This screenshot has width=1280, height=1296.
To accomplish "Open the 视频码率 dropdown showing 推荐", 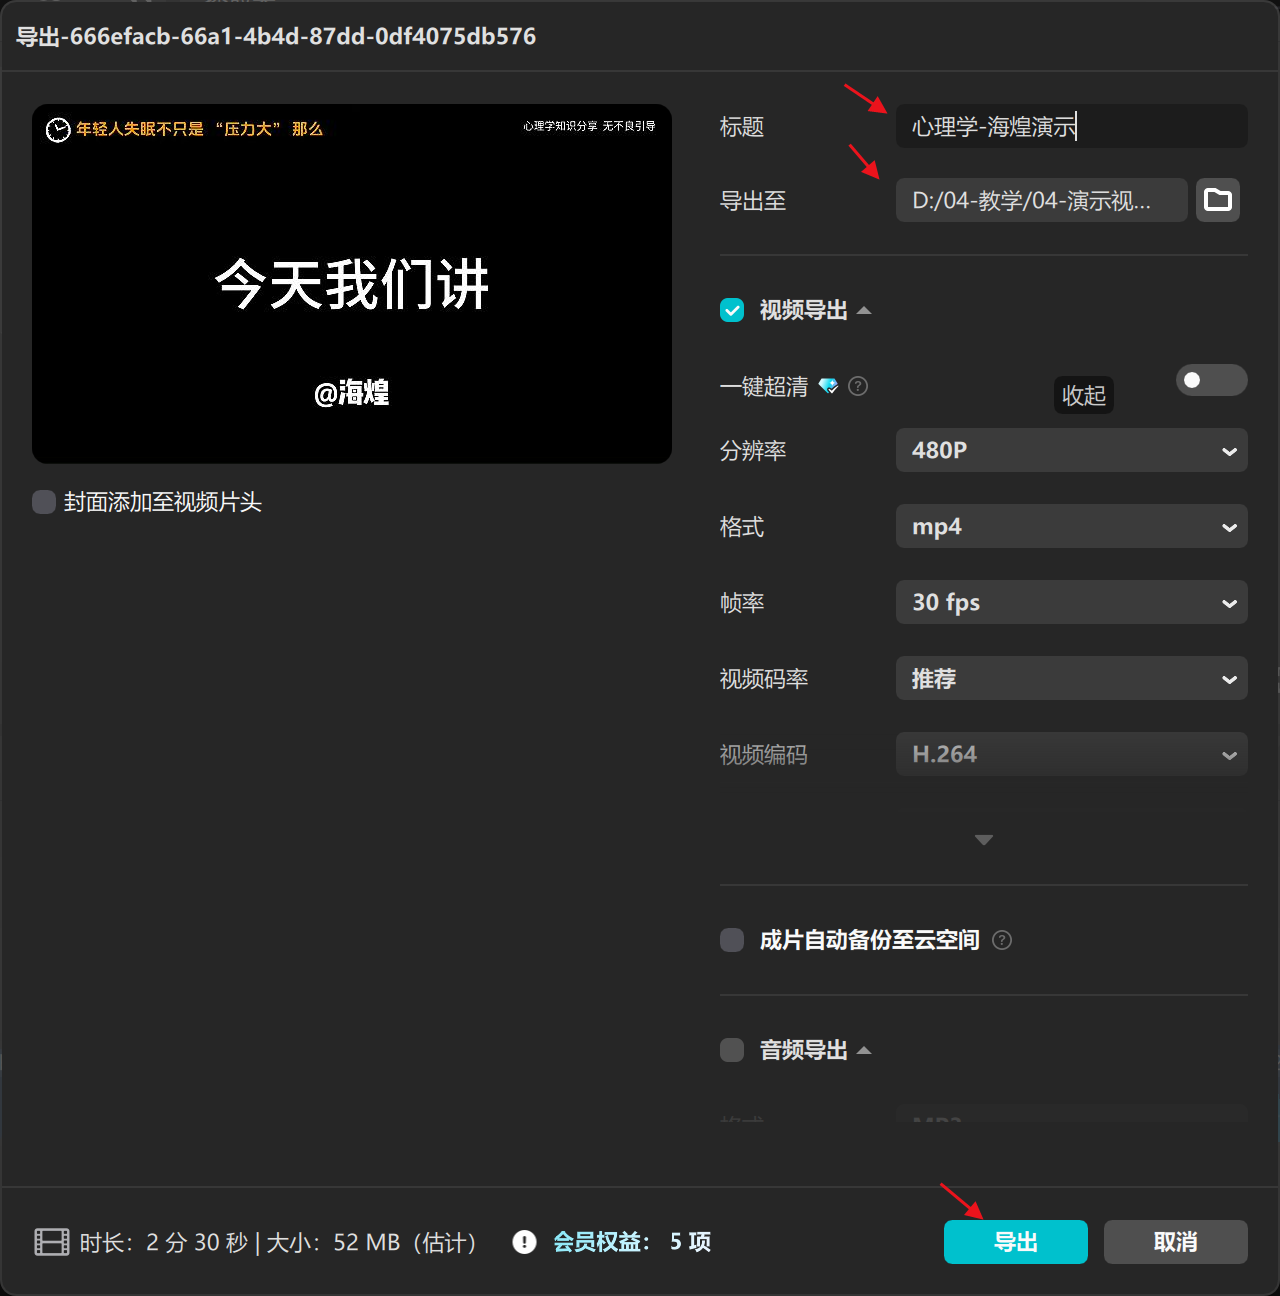I will click(x=1071, y=678).
